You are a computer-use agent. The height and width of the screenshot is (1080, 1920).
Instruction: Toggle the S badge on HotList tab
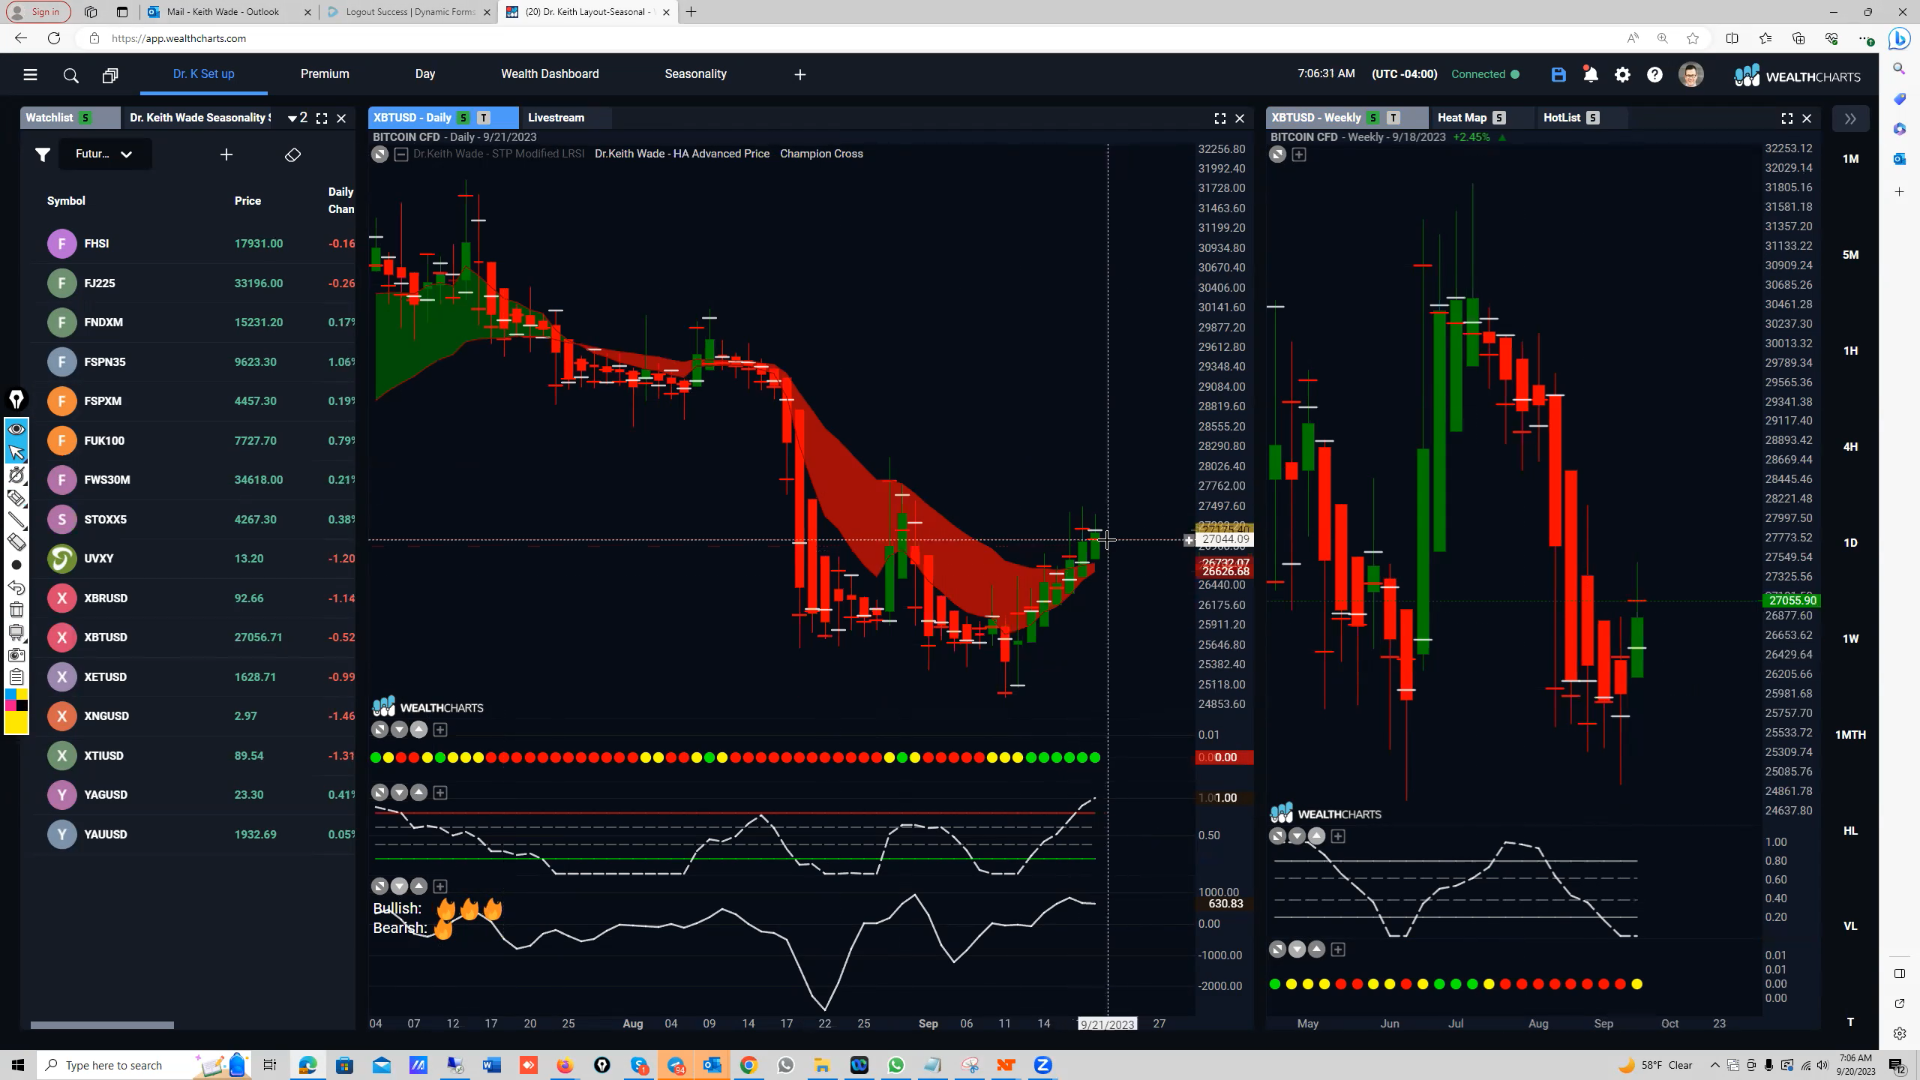point(1593,118)
